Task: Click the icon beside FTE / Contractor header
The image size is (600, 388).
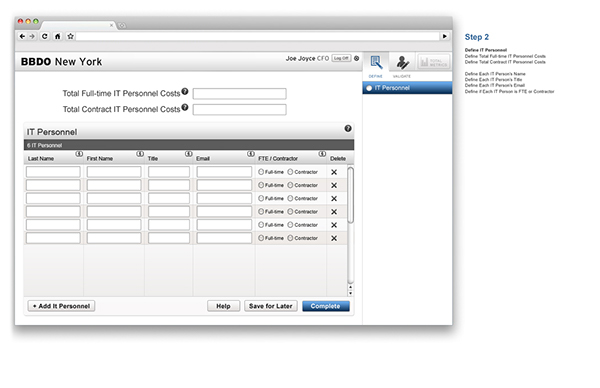Action: click(x=322, y=154)
